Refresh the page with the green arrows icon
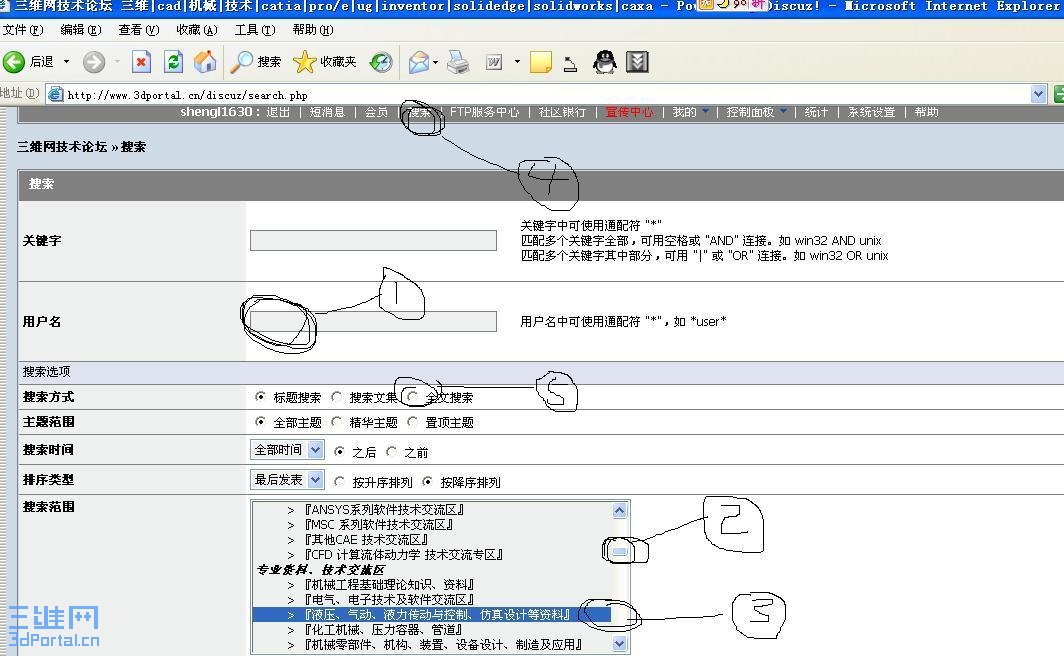Image resolution: width=1064 pixels, height=656 pixels. 174,62
